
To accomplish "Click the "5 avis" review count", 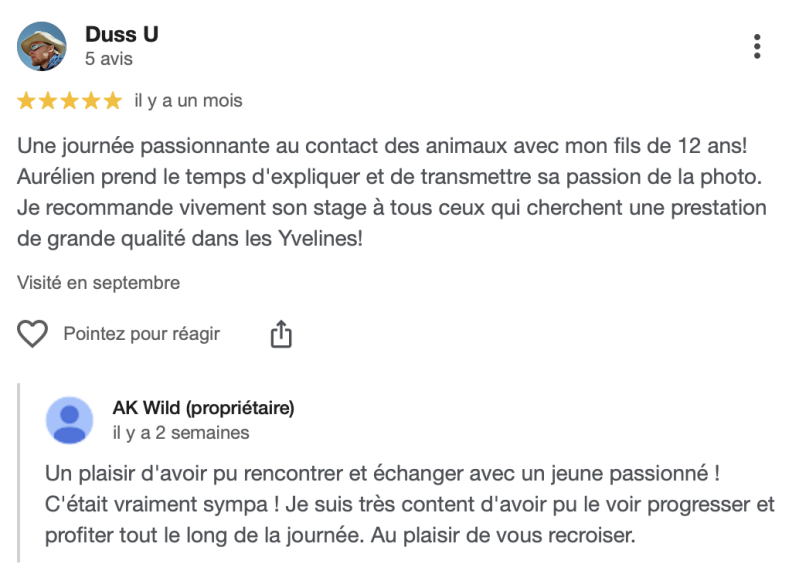I will 108,60.
